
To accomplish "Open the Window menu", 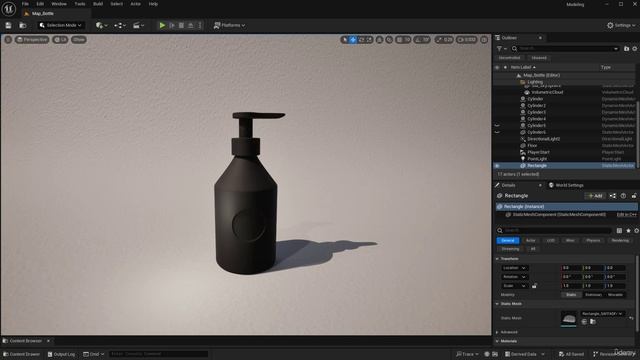I will tap(59, 4).
